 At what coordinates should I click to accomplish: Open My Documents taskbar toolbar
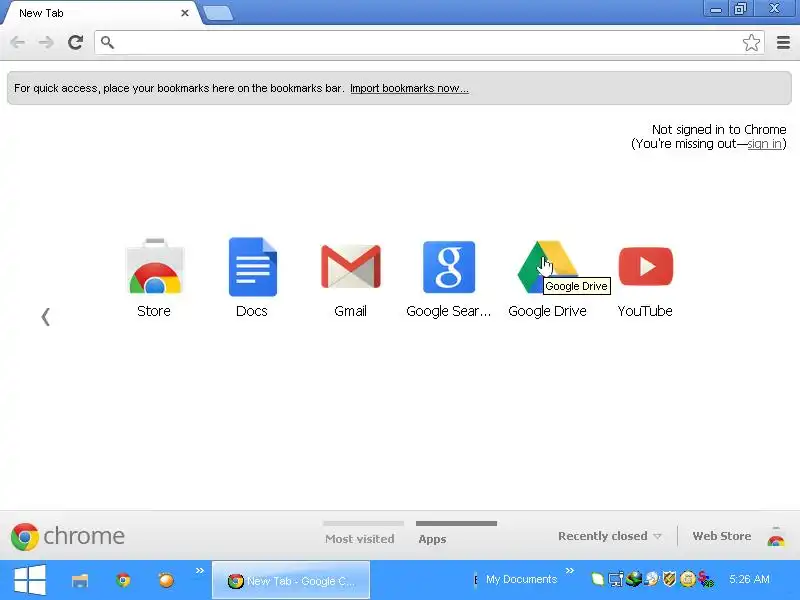coord(521,579)
